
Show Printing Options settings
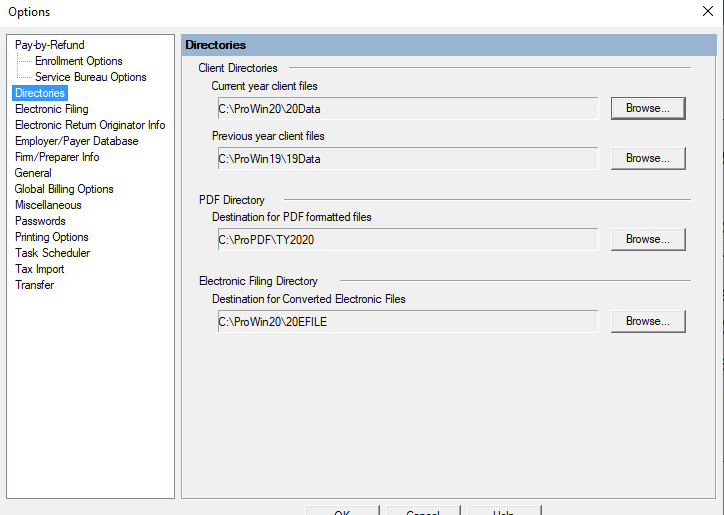(51, 237)
